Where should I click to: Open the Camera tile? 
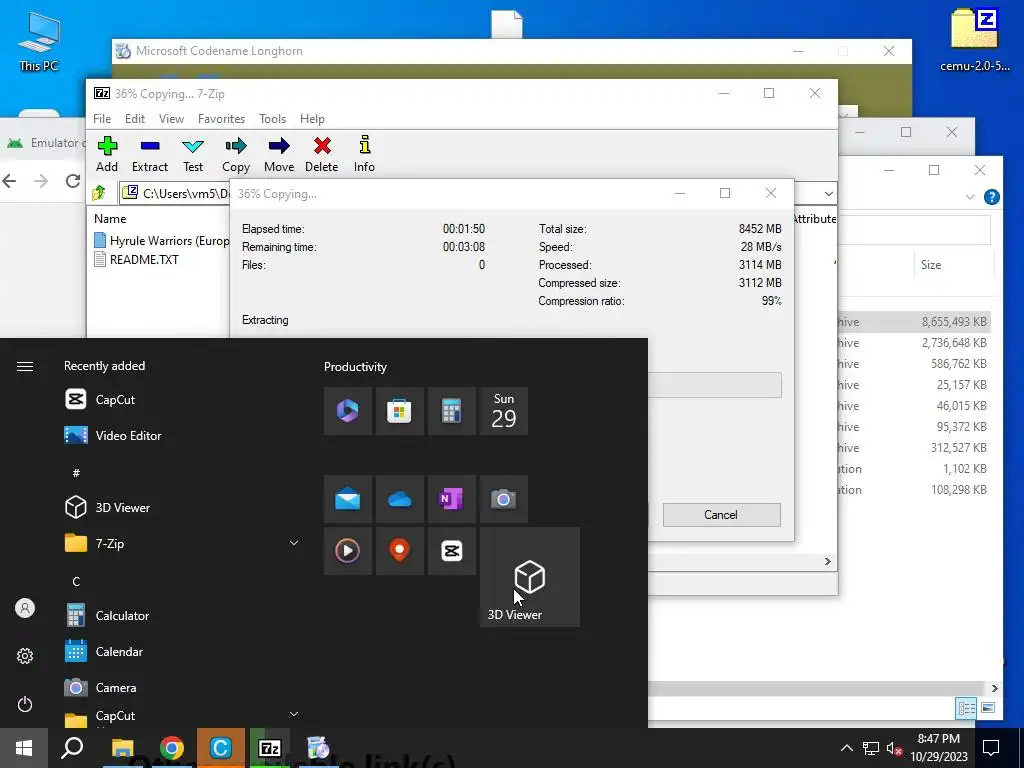point(504,500)
